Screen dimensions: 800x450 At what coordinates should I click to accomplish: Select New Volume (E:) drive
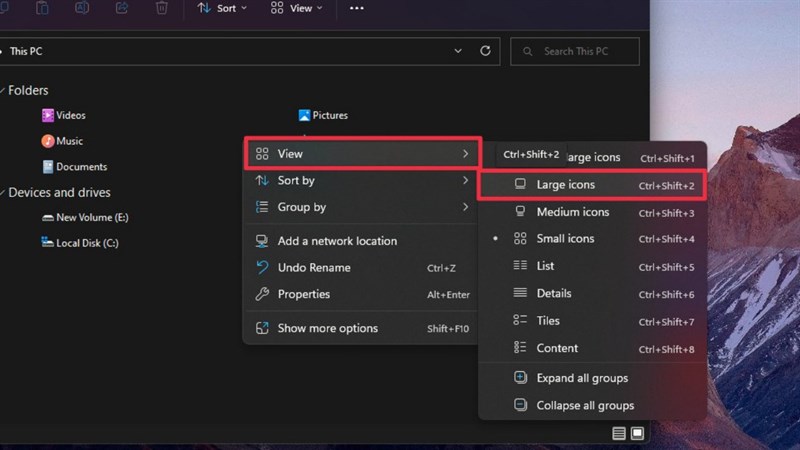point(85,217)
